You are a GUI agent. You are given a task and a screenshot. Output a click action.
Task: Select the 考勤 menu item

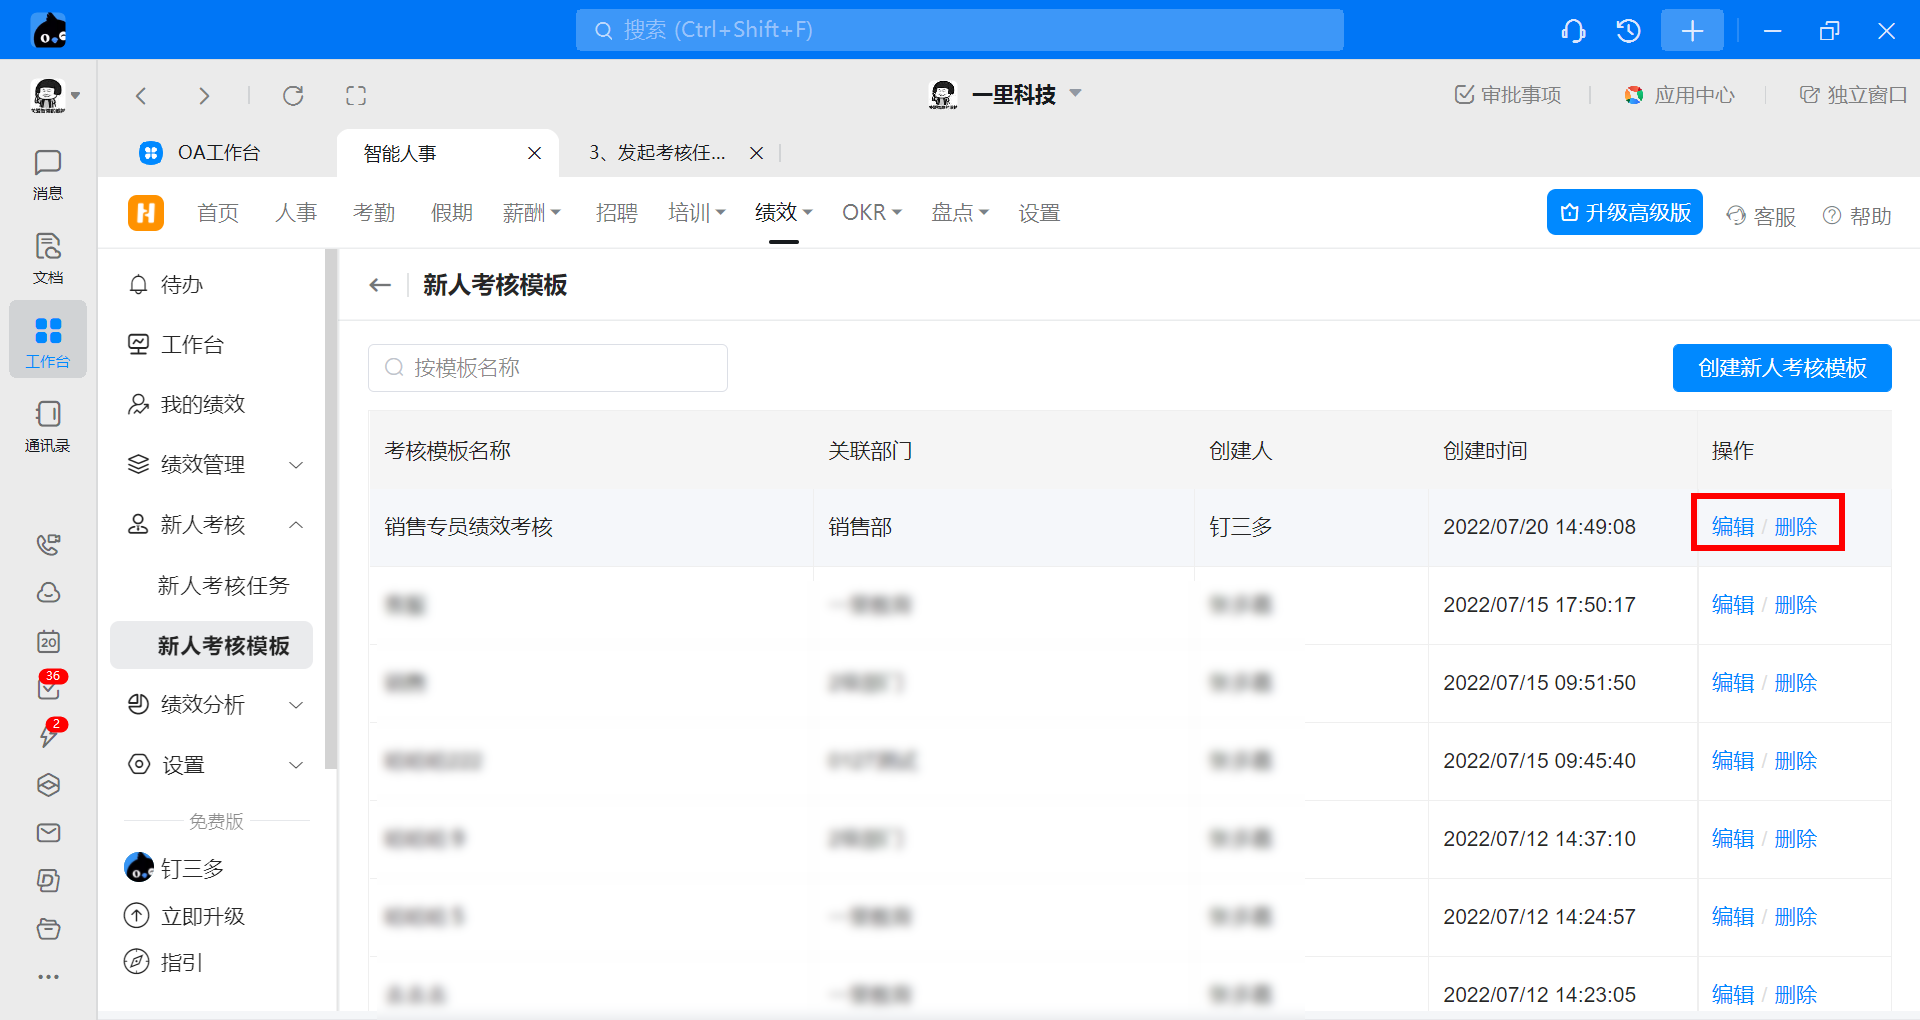[x=374, y=213]
